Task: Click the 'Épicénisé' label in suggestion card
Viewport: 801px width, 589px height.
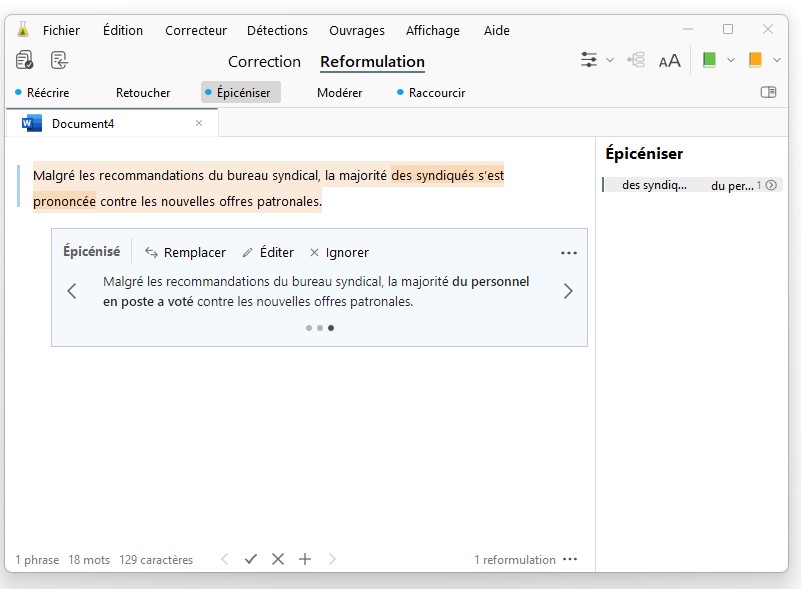Action: point(91,251)
